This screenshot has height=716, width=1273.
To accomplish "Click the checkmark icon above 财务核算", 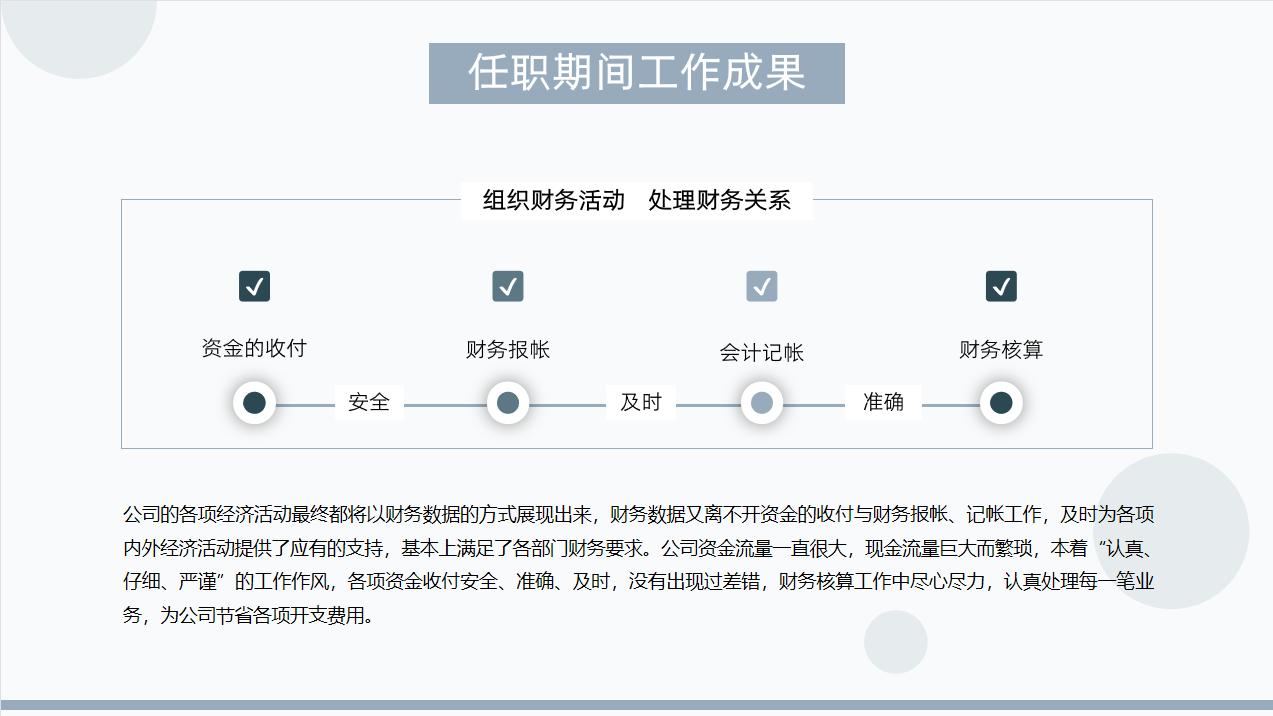I will click(x=1002, y=286).
